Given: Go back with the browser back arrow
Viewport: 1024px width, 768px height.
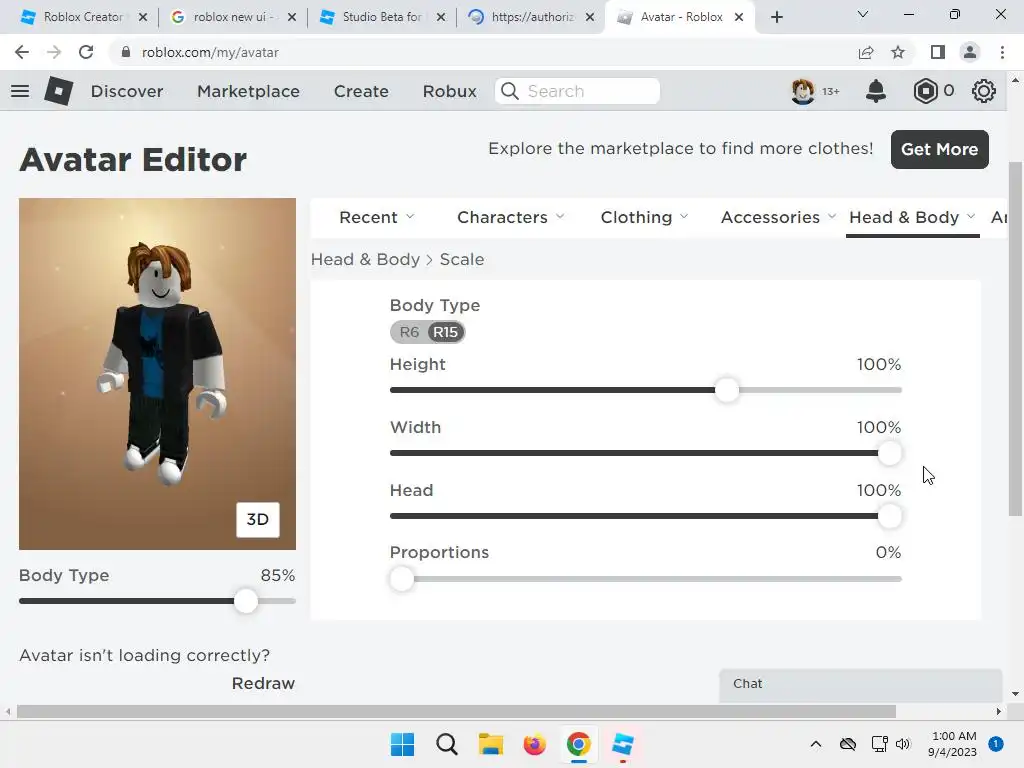Looking at the screenshot, I should pyautogui.click(x=22, y=52).
